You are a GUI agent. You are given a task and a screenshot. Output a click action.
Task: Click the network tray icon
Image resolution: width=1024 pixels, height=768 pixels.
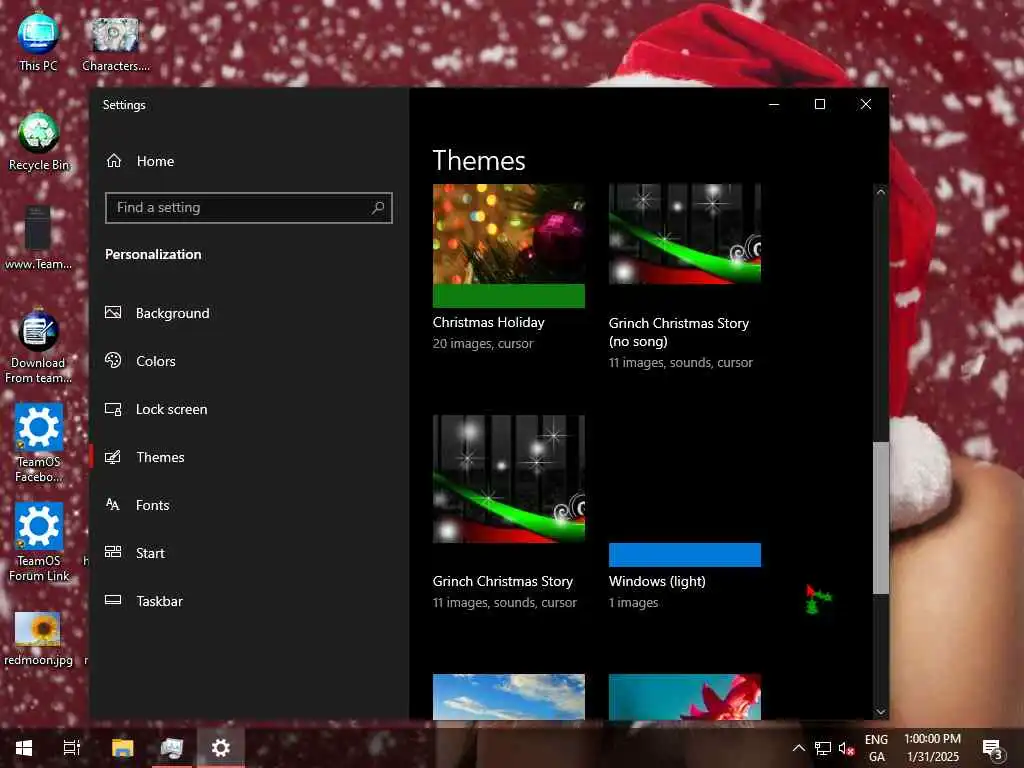coord(823,748)
